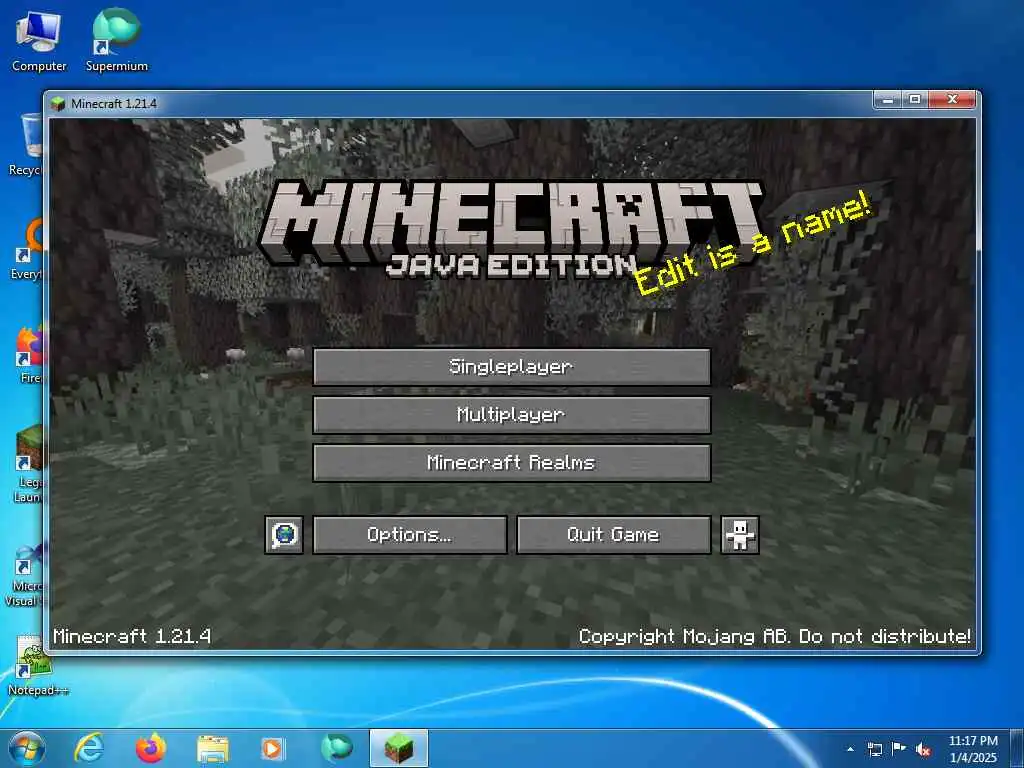The width and height of the screenshot is (1024, 768).
Task: Open Supermium from the taskbar
Action: tap(336, 748)
